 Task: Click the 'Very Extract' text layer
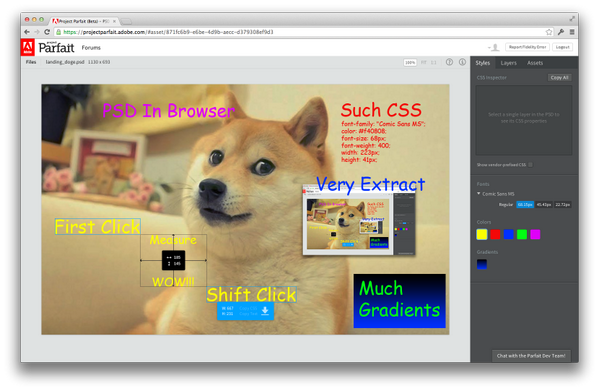coord(371,185)
